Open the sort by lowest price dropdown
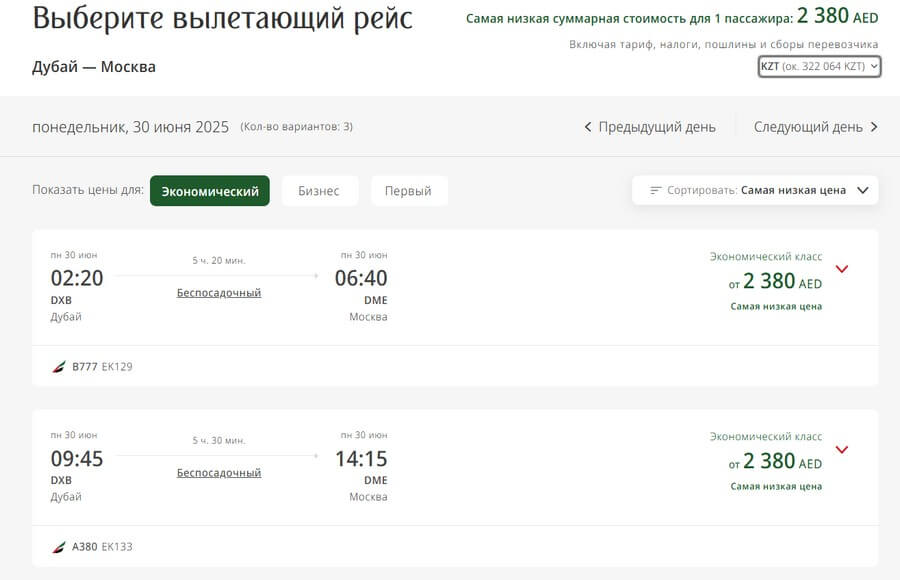 coord(755,190)
